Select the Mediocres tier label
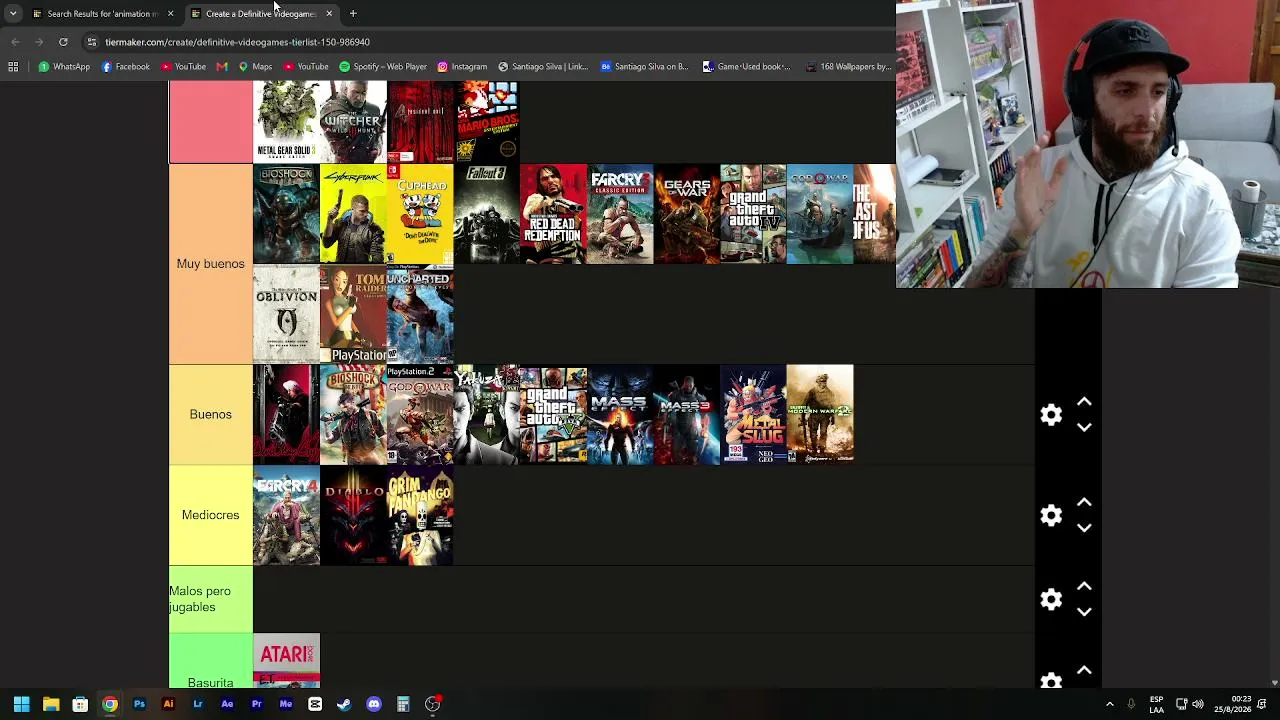Viewport: 1280px width, 720px height. click(210, 515)
